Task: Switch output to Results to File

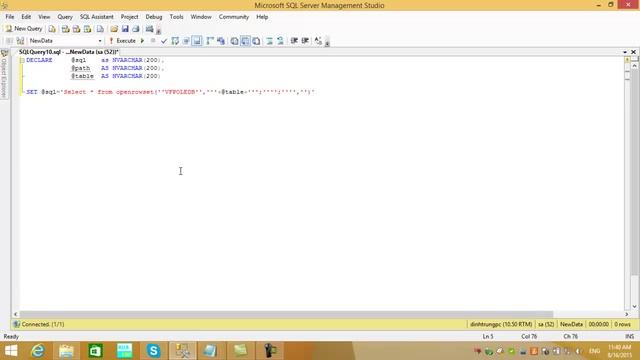Action: point(256,41)
